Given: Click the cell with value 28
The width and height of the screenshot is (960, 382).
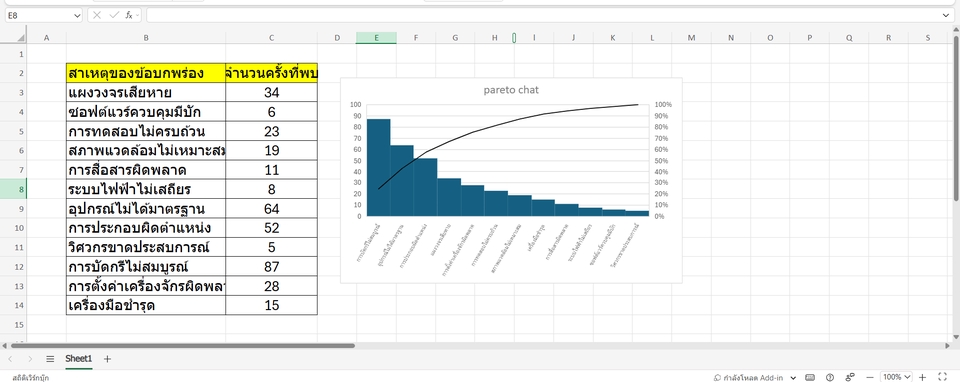Looking at the screenshot, I should [x=271, y=286].
